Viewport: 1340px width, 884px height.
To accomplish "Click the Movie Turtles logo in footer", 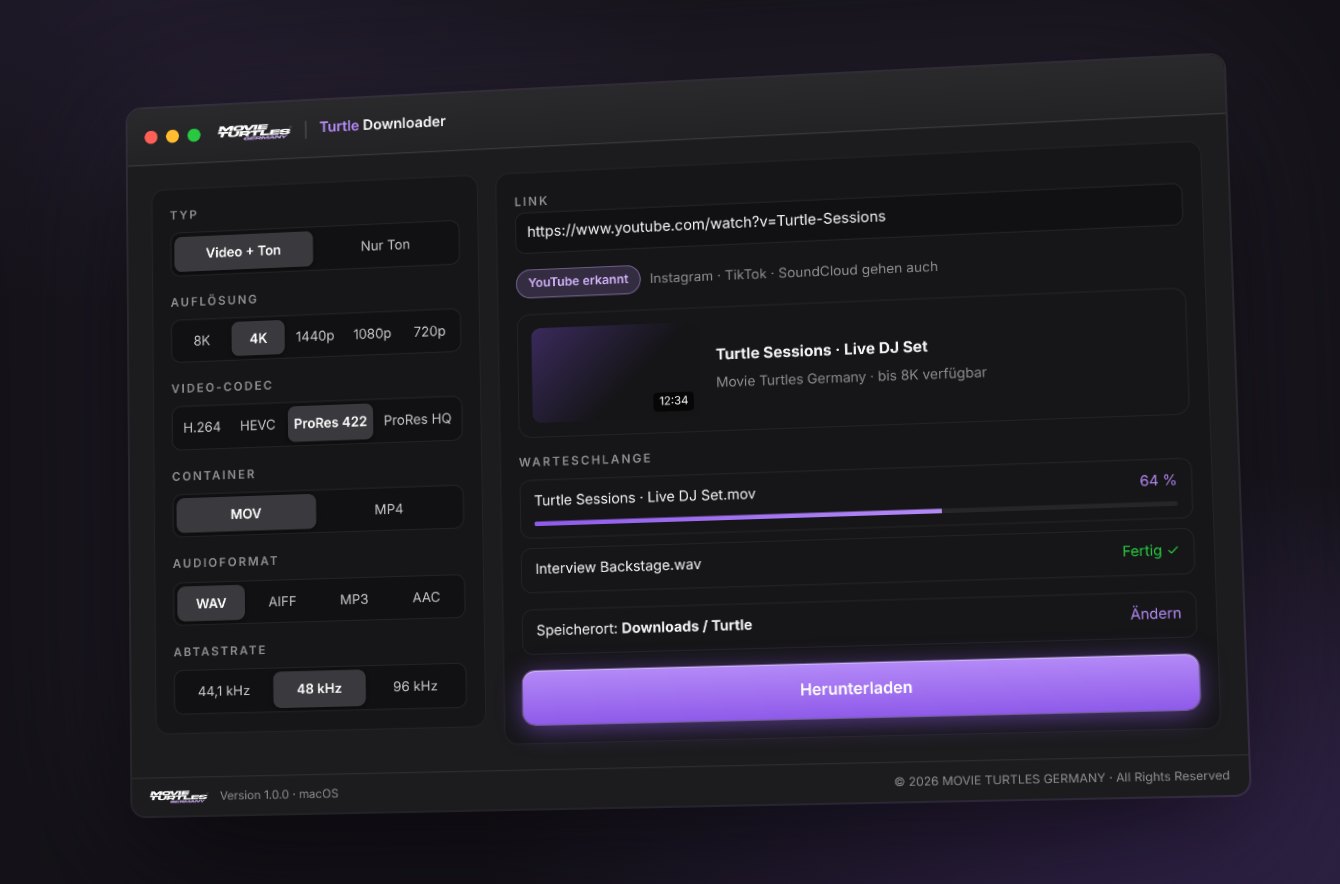I will click(178, 797).
